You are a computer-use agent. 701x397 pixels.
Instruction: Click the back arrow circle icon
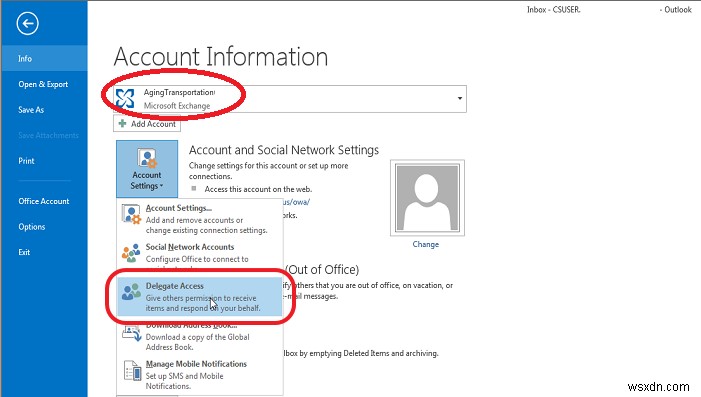click(x=28, y=23)
